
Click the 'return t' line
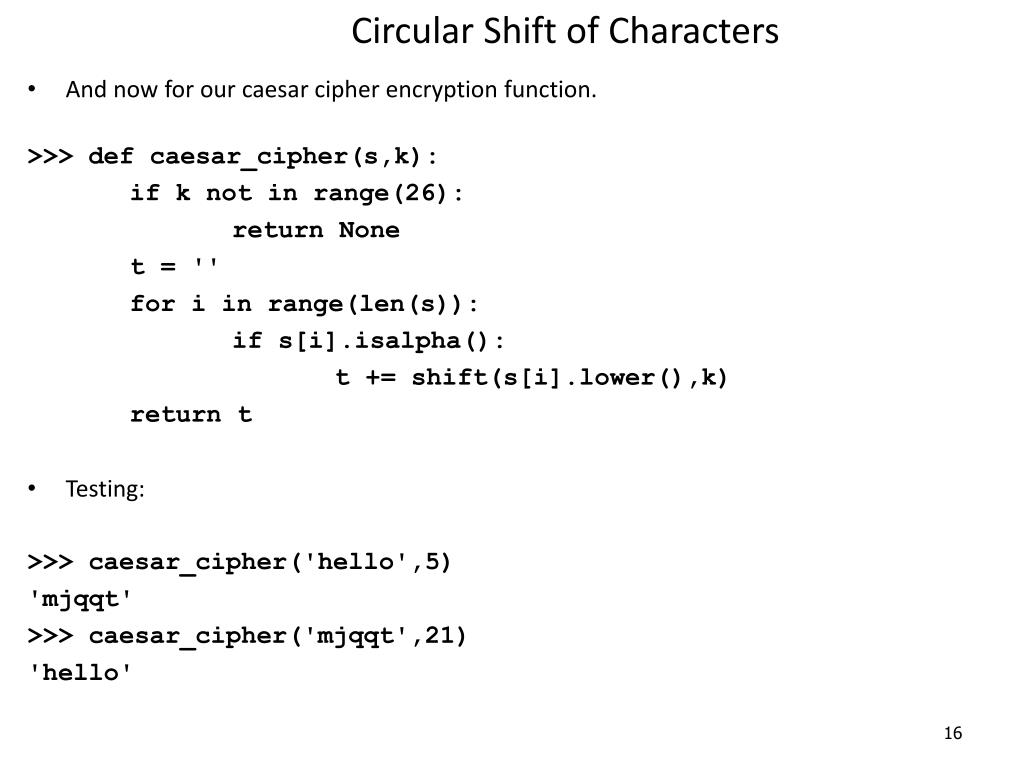pos(191,414)
